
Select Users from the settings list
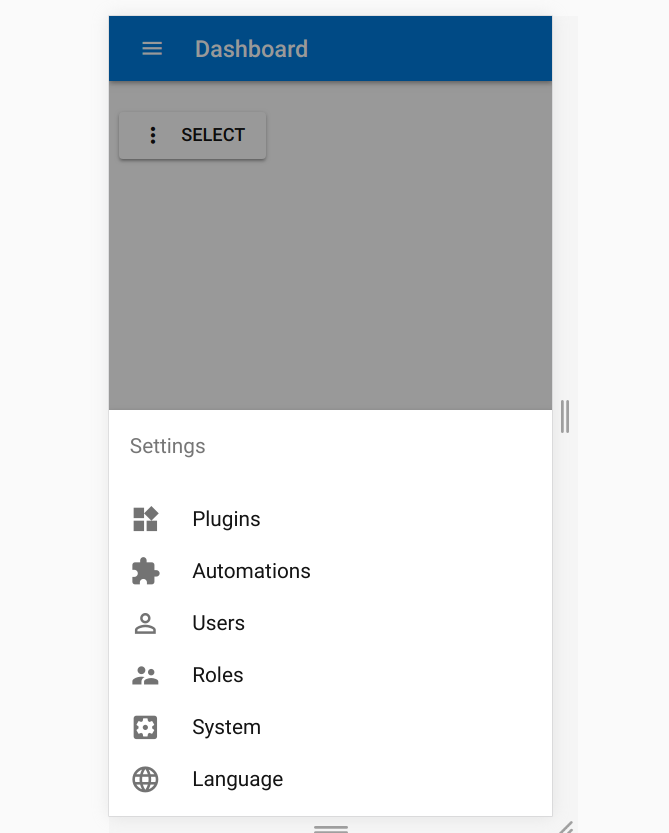[x=218, y=623]
